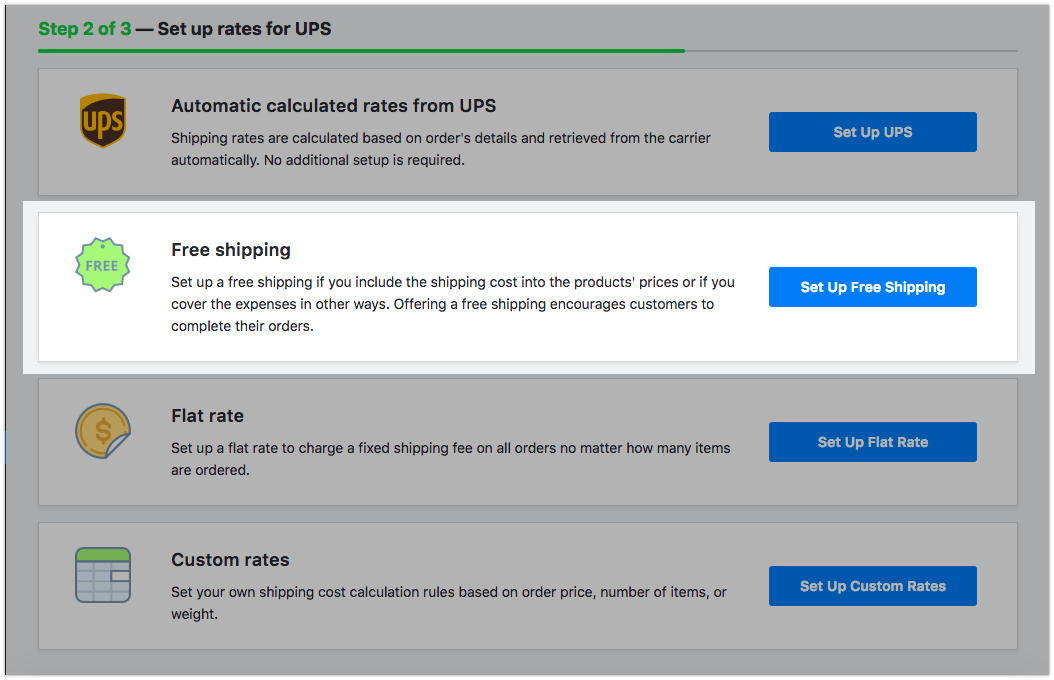Screen dimensions: 1054x680
Task: Click the 'Flat rate' option title
Action: pos(207,416)
